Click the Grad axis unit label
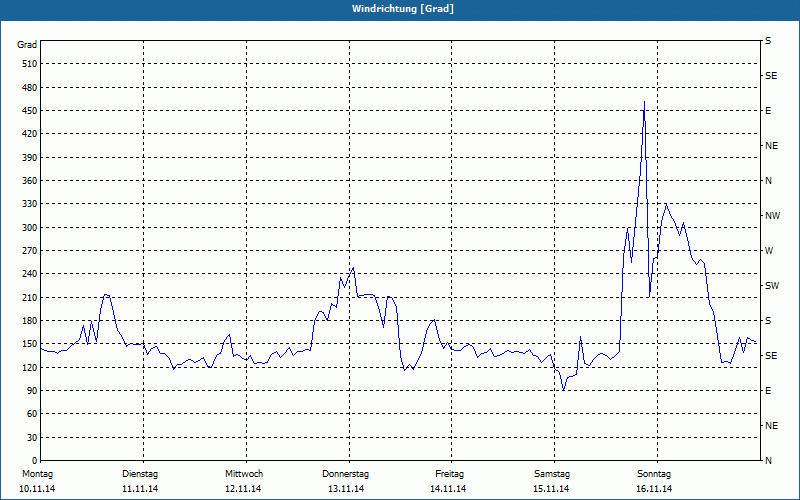Viewport: 800px width, 500px height. click(27, 45)
